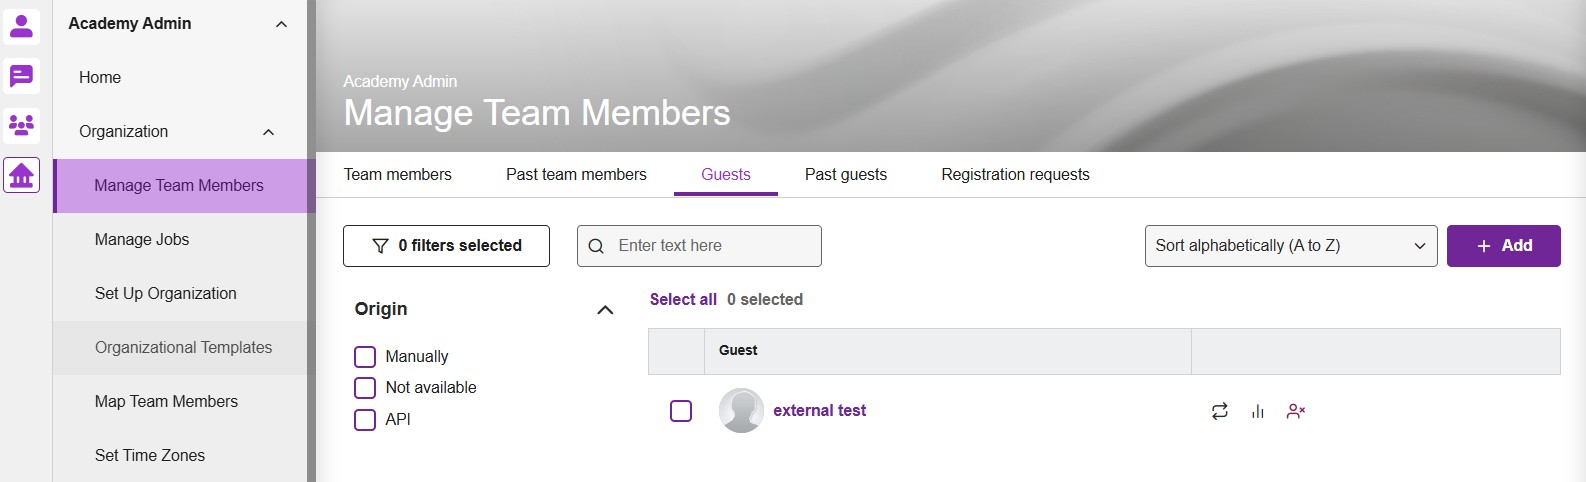The height and width of the screenshot is (482, 1586).
Task: Click the Add button
Action: (x=1504, y=246)
